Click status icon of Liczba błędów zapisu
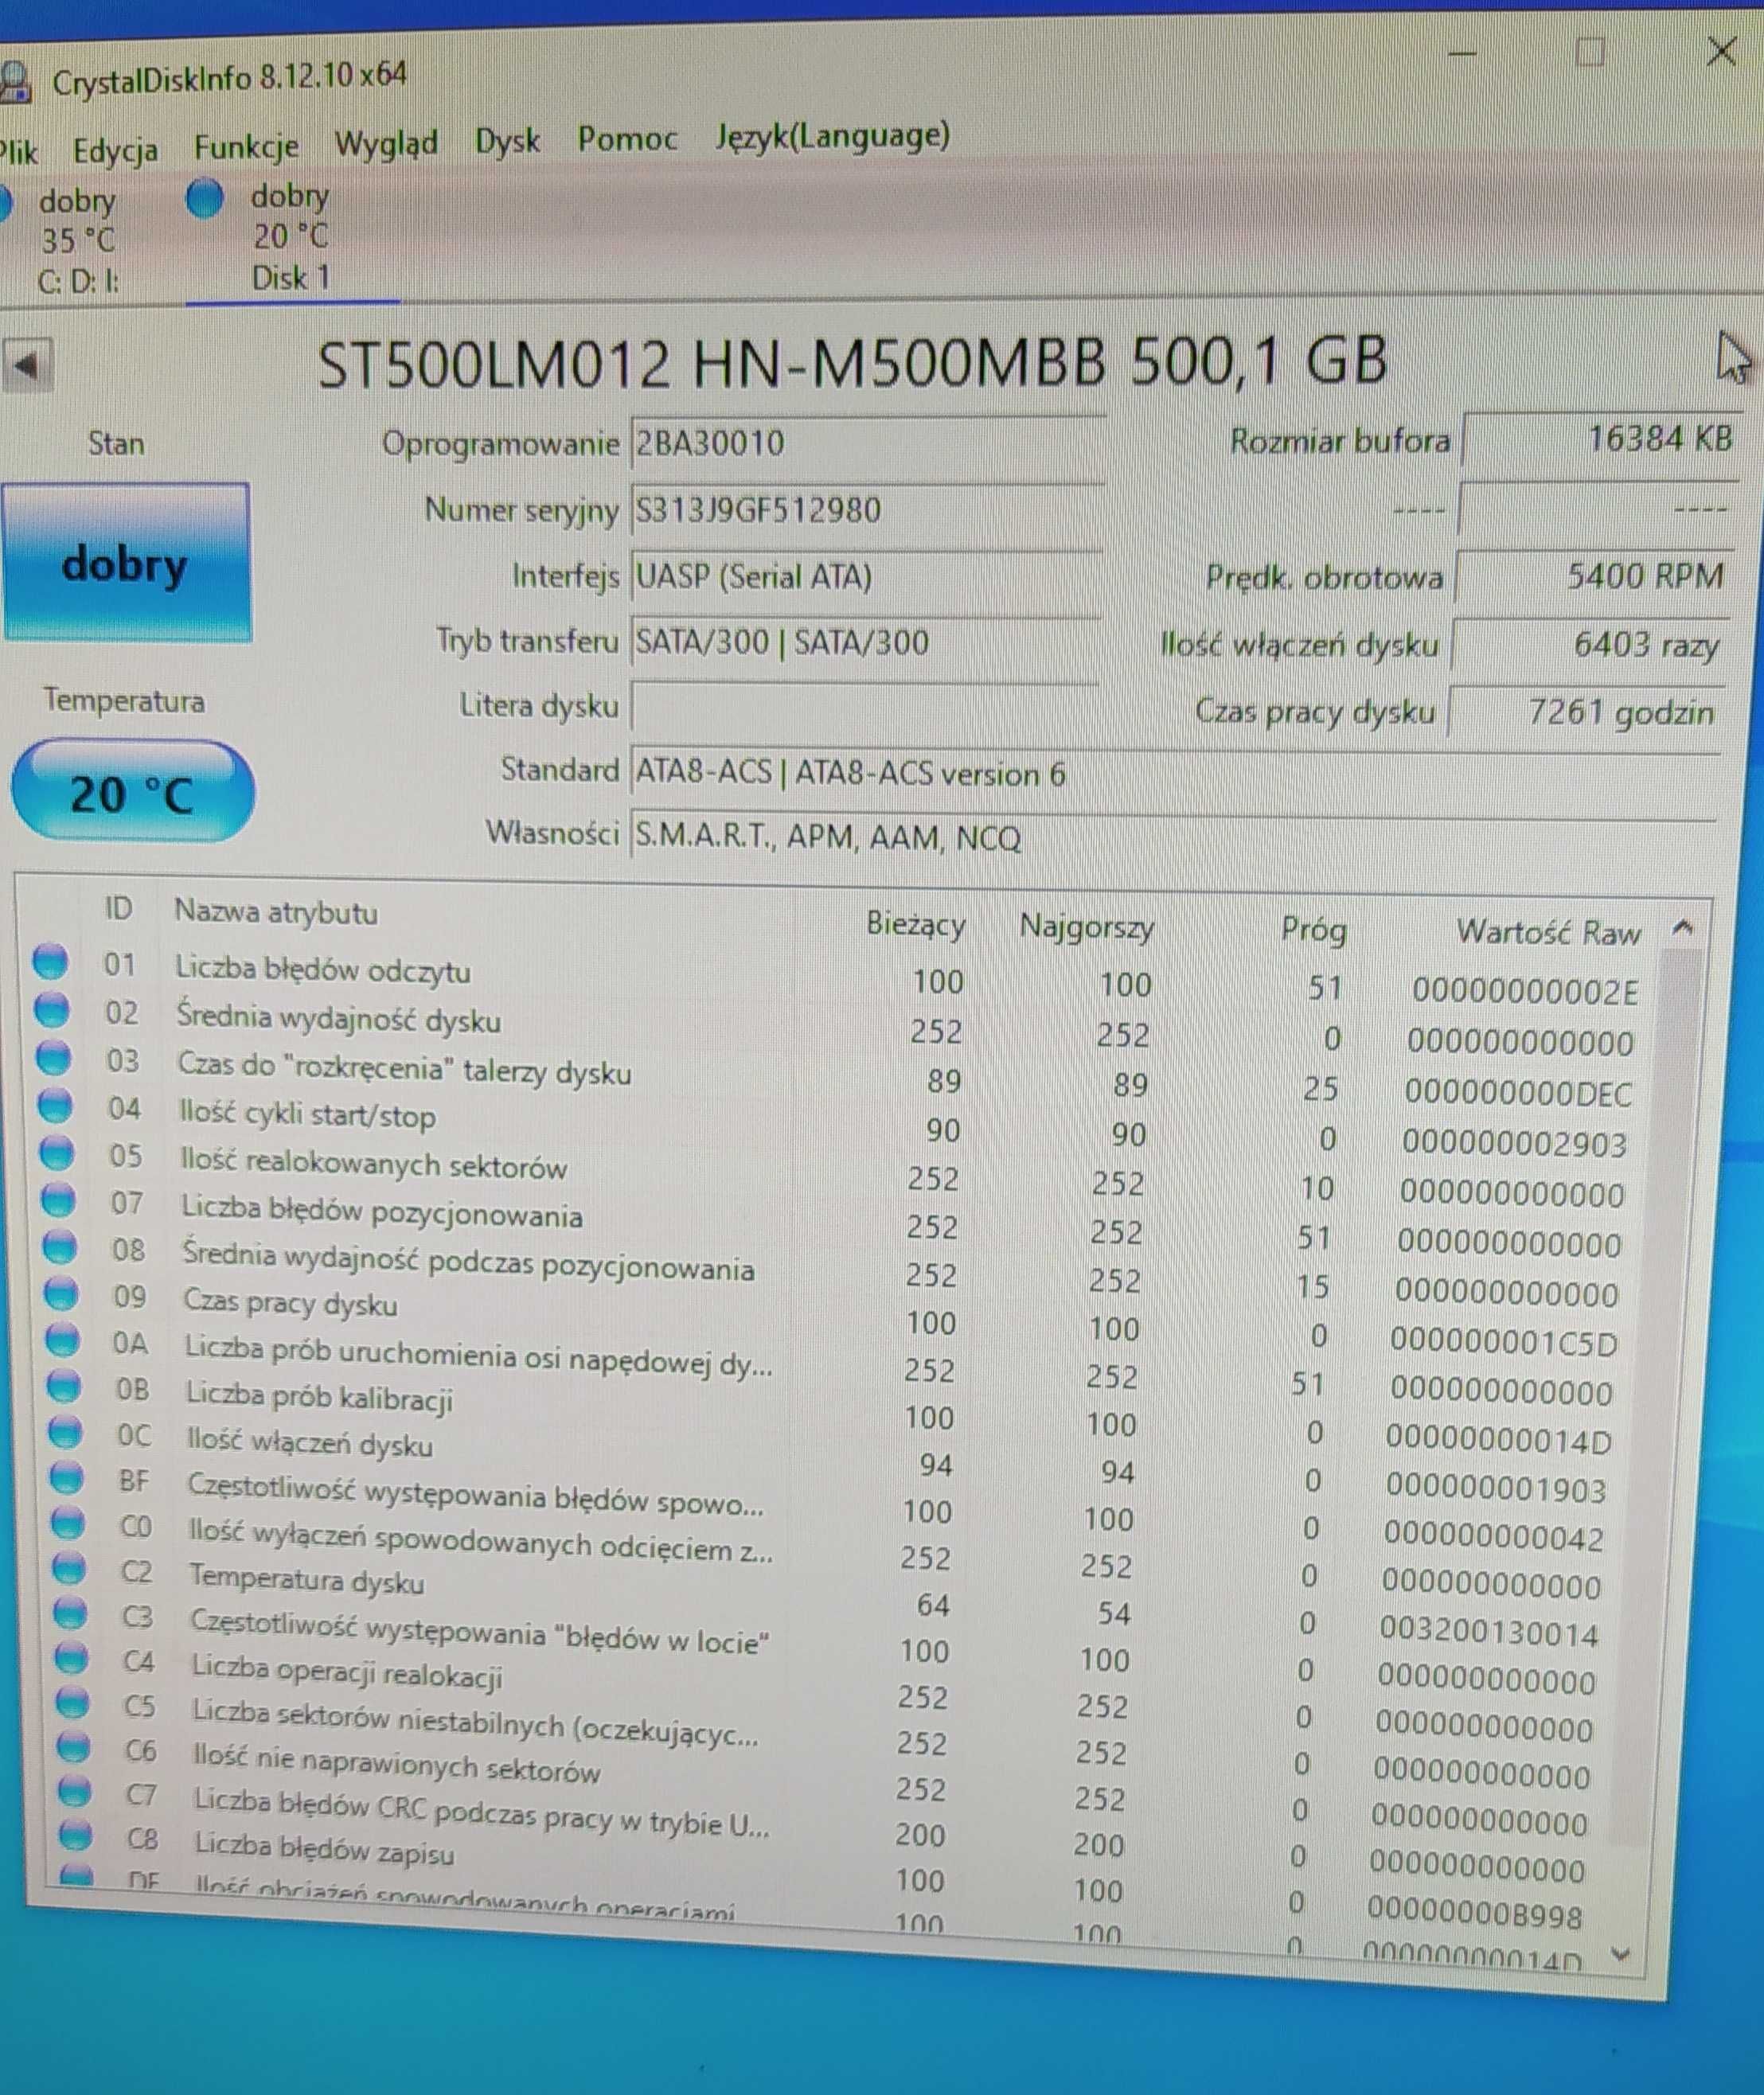 click(x=75, y=1836)
